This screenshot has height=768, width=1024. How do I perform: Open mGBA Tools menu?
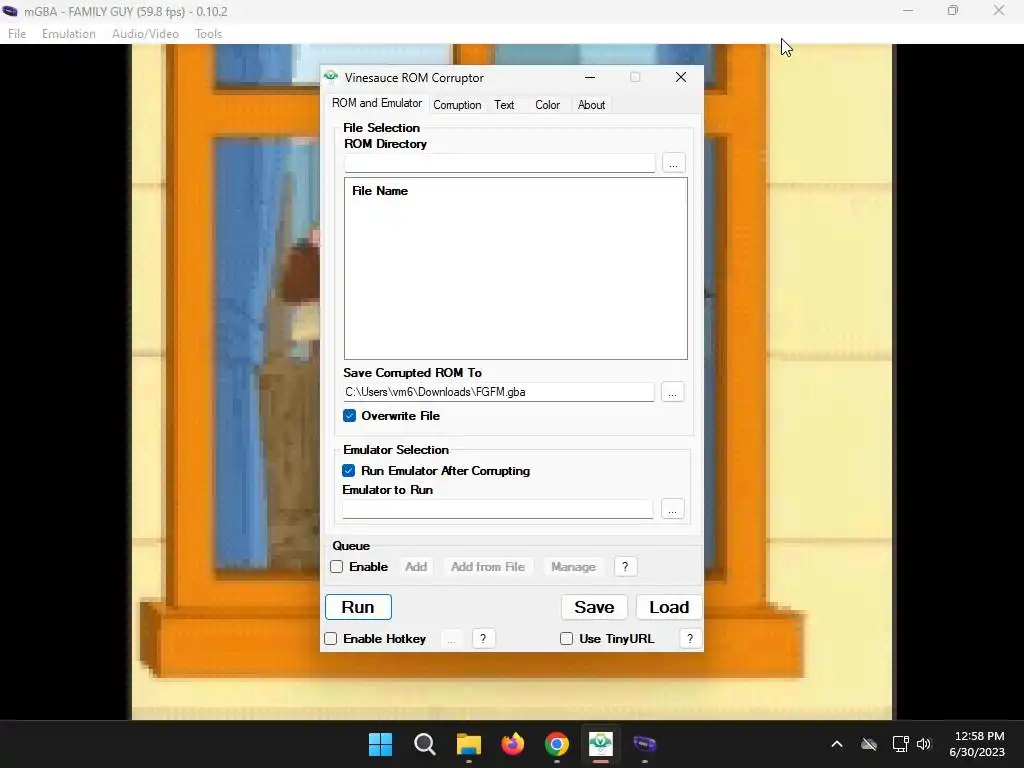(x=208, y=34)
